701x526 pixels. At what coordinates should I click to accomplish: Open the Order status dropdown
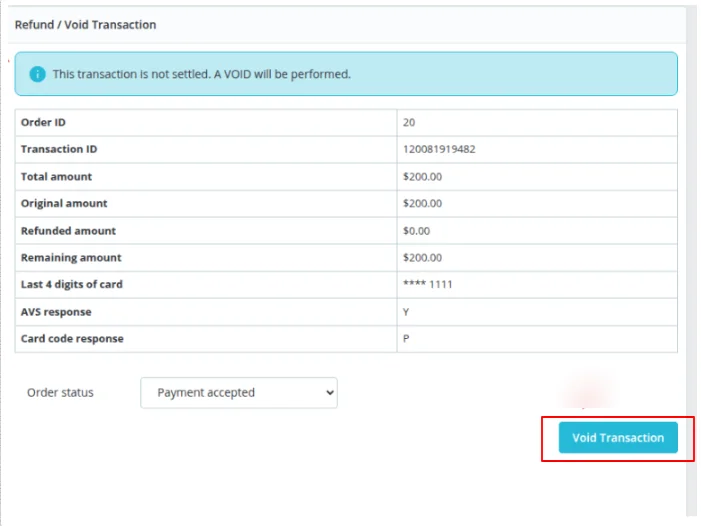click(239, 393)
